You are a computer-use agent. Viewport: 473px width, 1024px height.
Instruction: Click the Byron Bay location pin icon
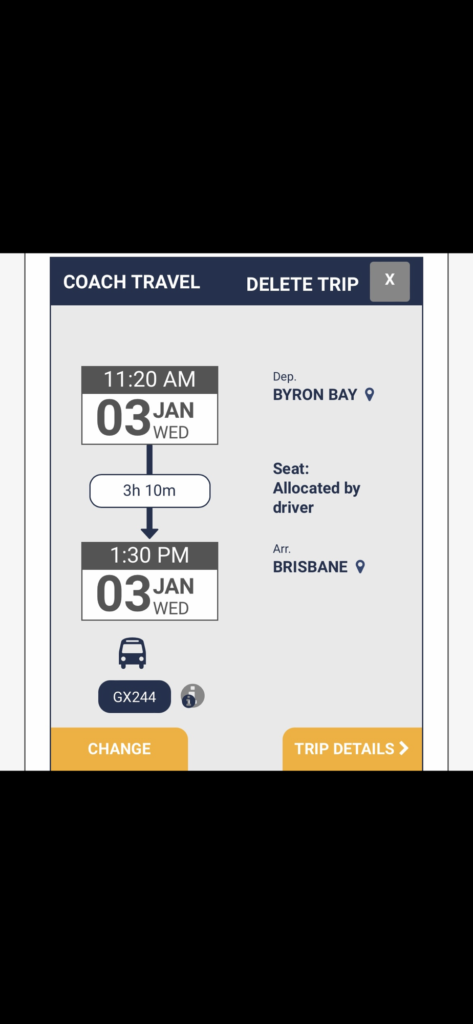coord(369,394)
